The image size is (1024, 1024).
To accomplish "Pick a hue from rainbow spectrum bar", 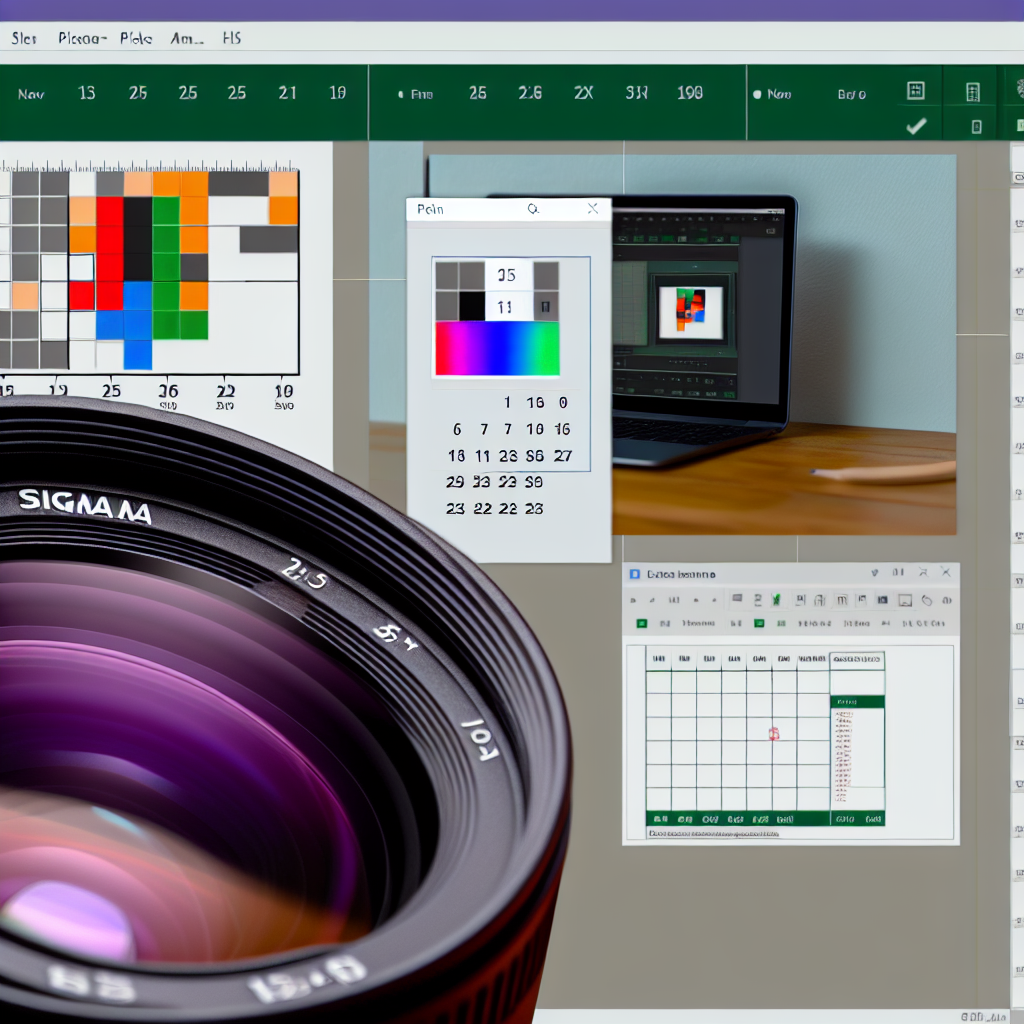I will [497, 349].
